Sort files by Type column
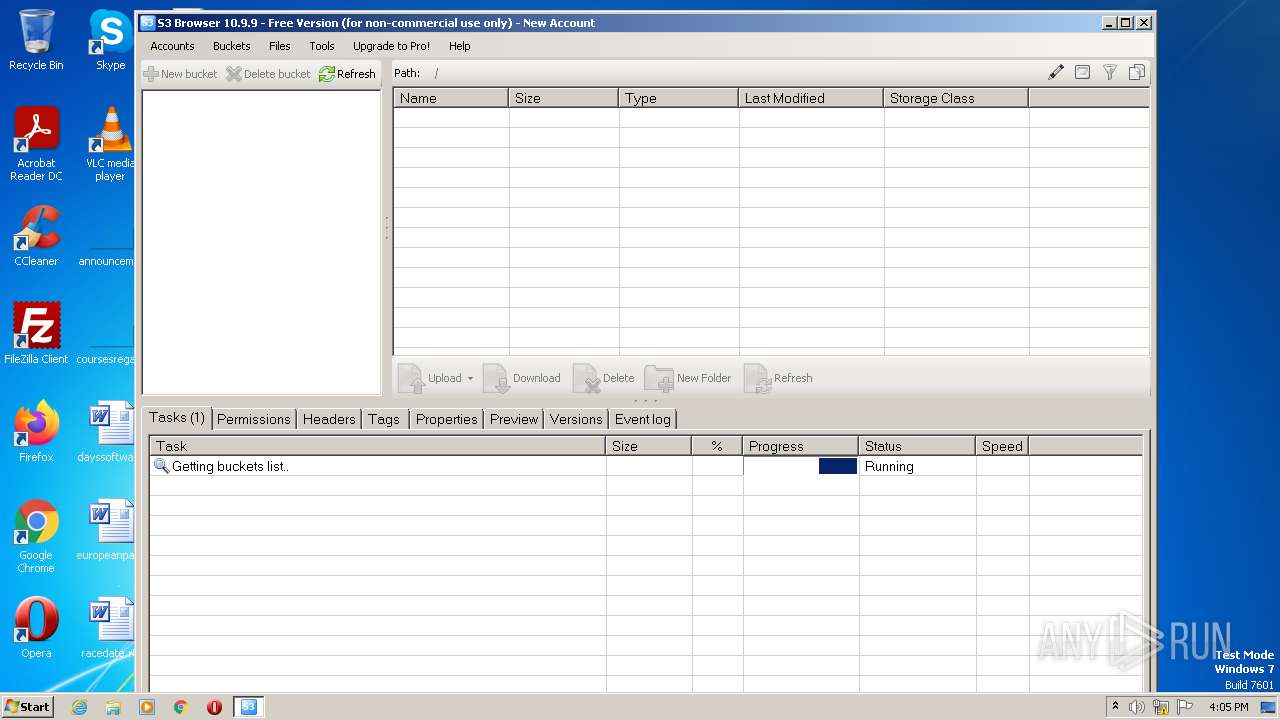Viewport: 1280px width, 720px height. click(x=679, y=98)
